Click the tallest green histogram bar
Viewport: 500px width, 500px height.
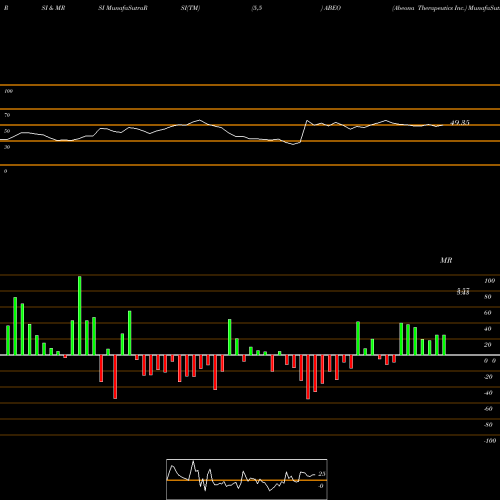tap(79, 315)
